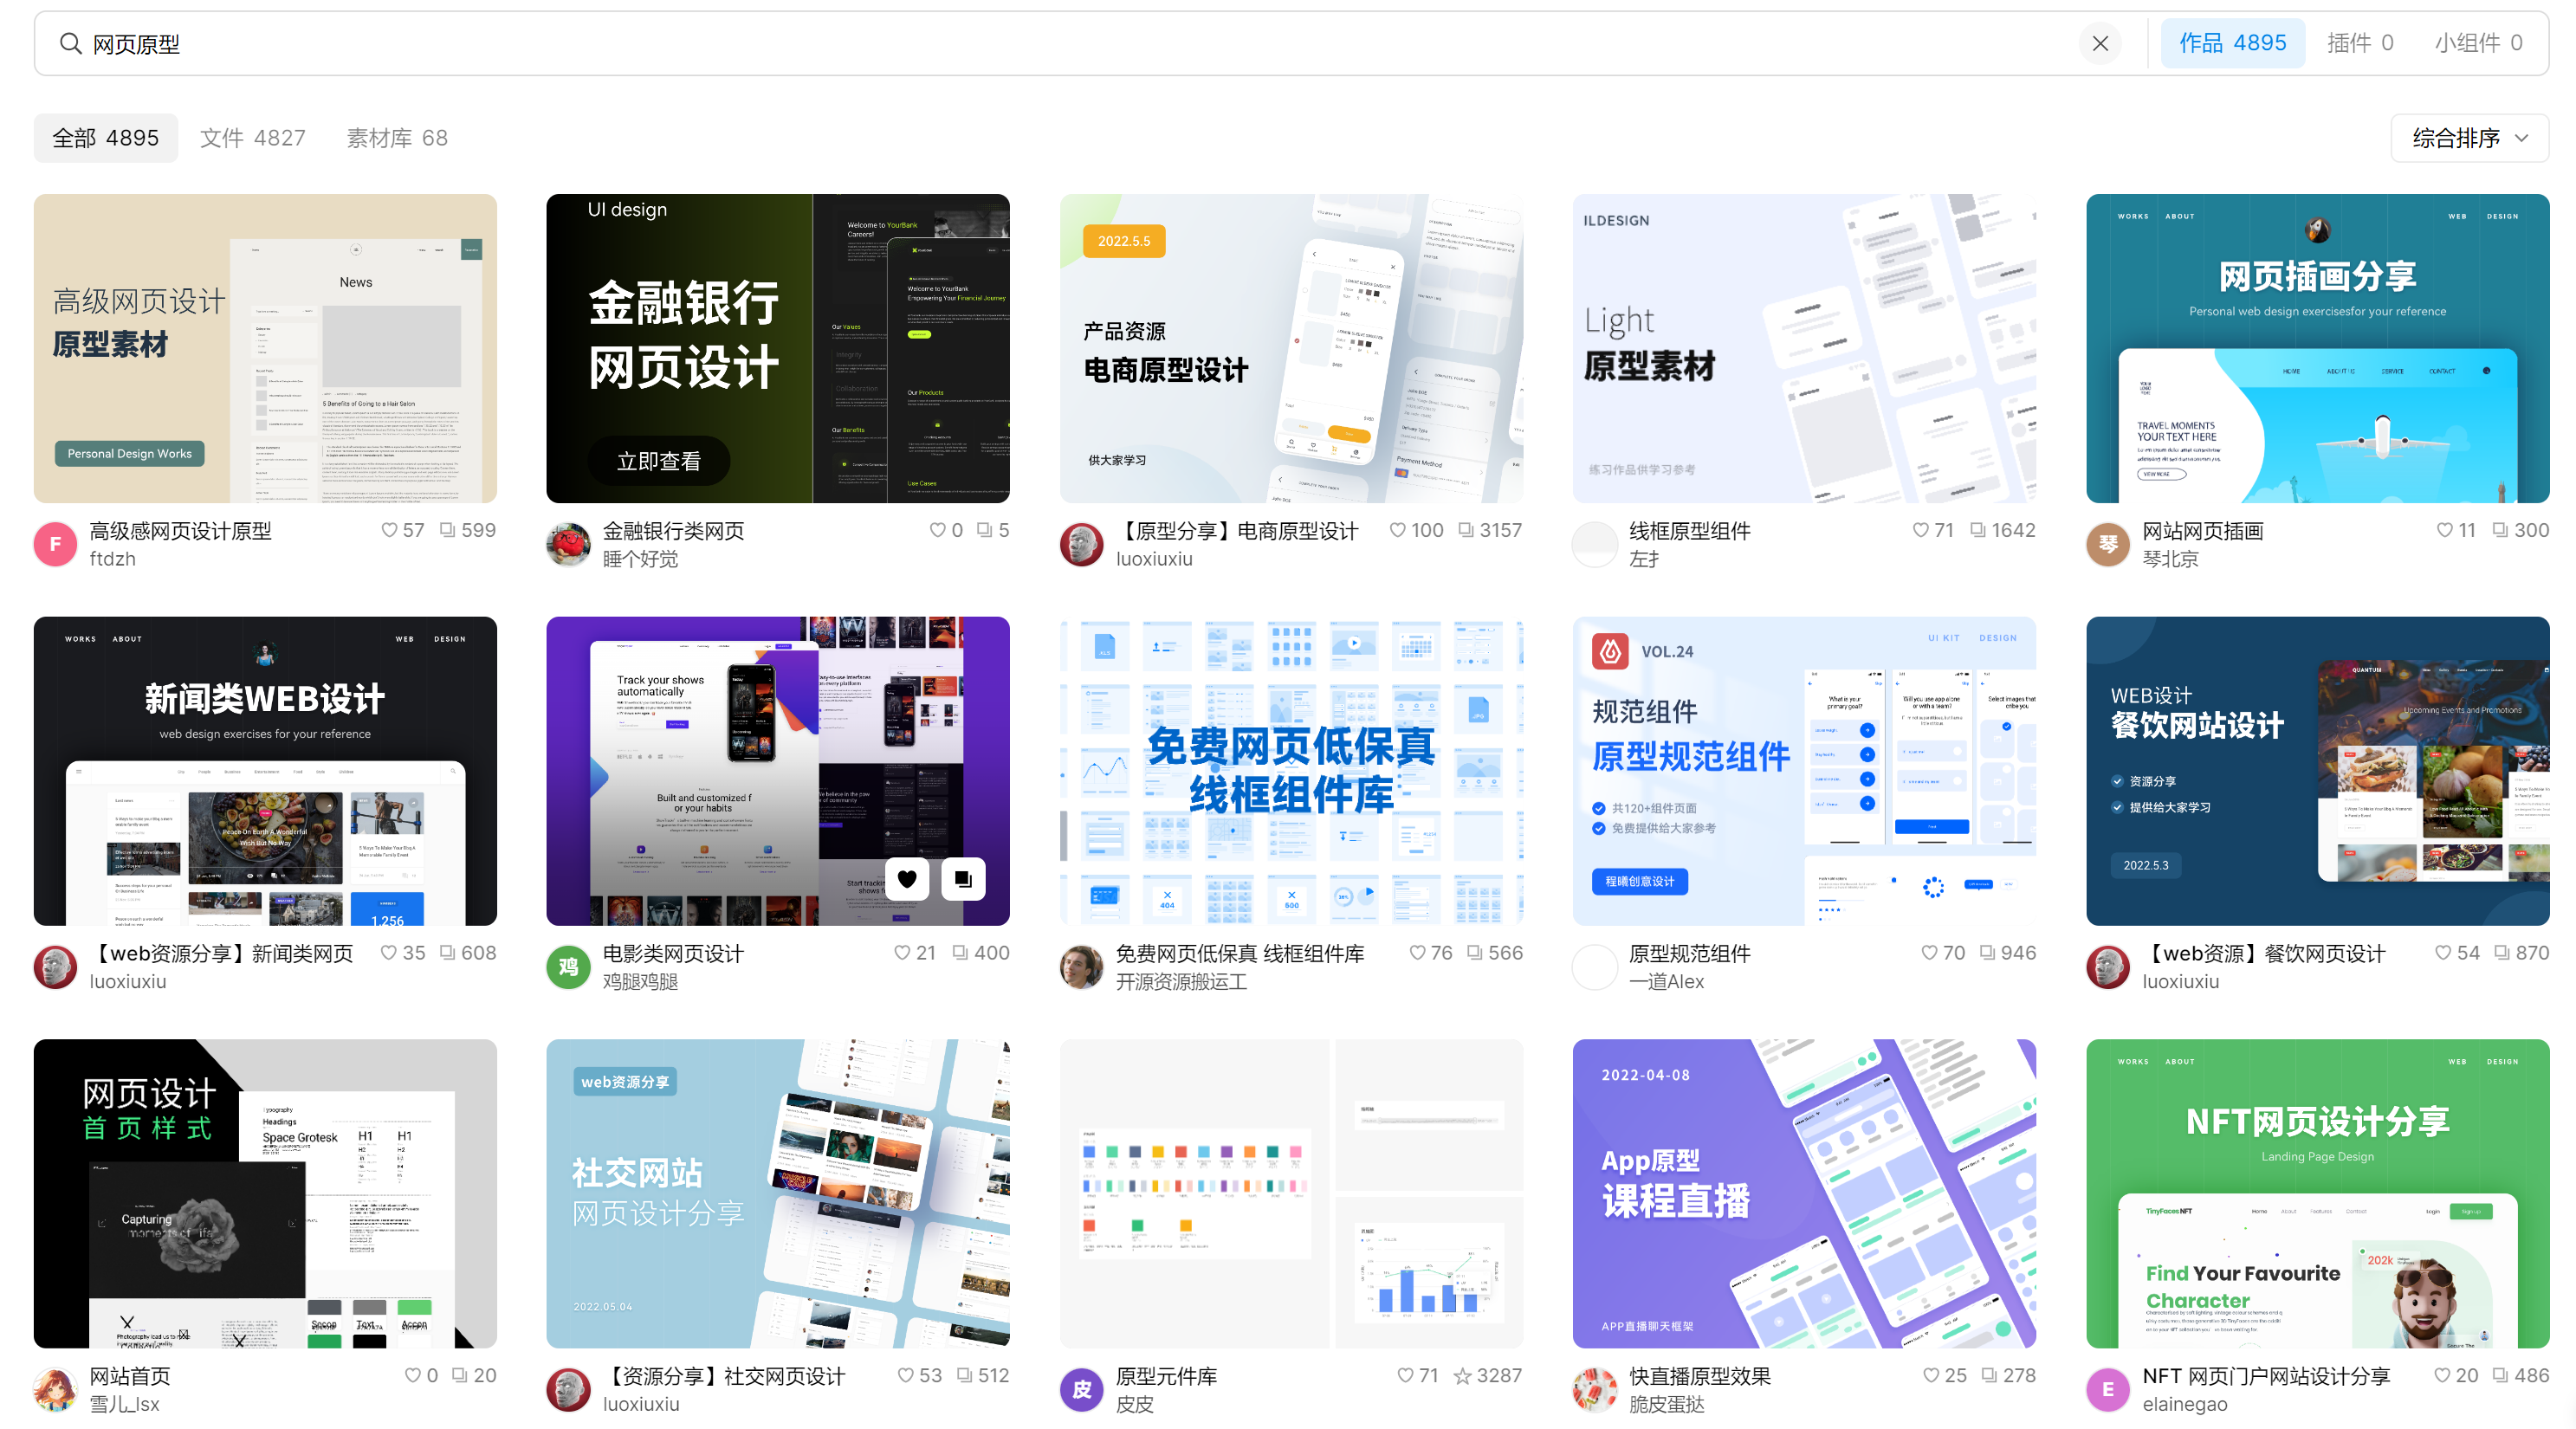The image size is (2576, 1429).
Task: Like 【web资源】餐饮网页设计 via heart icon
Action: coord(2443,953)
